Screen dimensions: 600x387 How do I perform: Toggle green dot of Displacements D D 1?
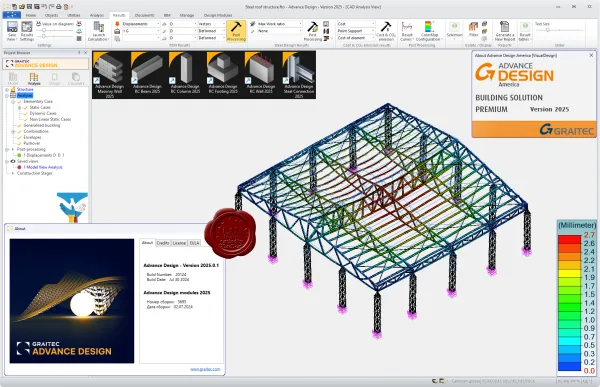click(x=20, y=155)
